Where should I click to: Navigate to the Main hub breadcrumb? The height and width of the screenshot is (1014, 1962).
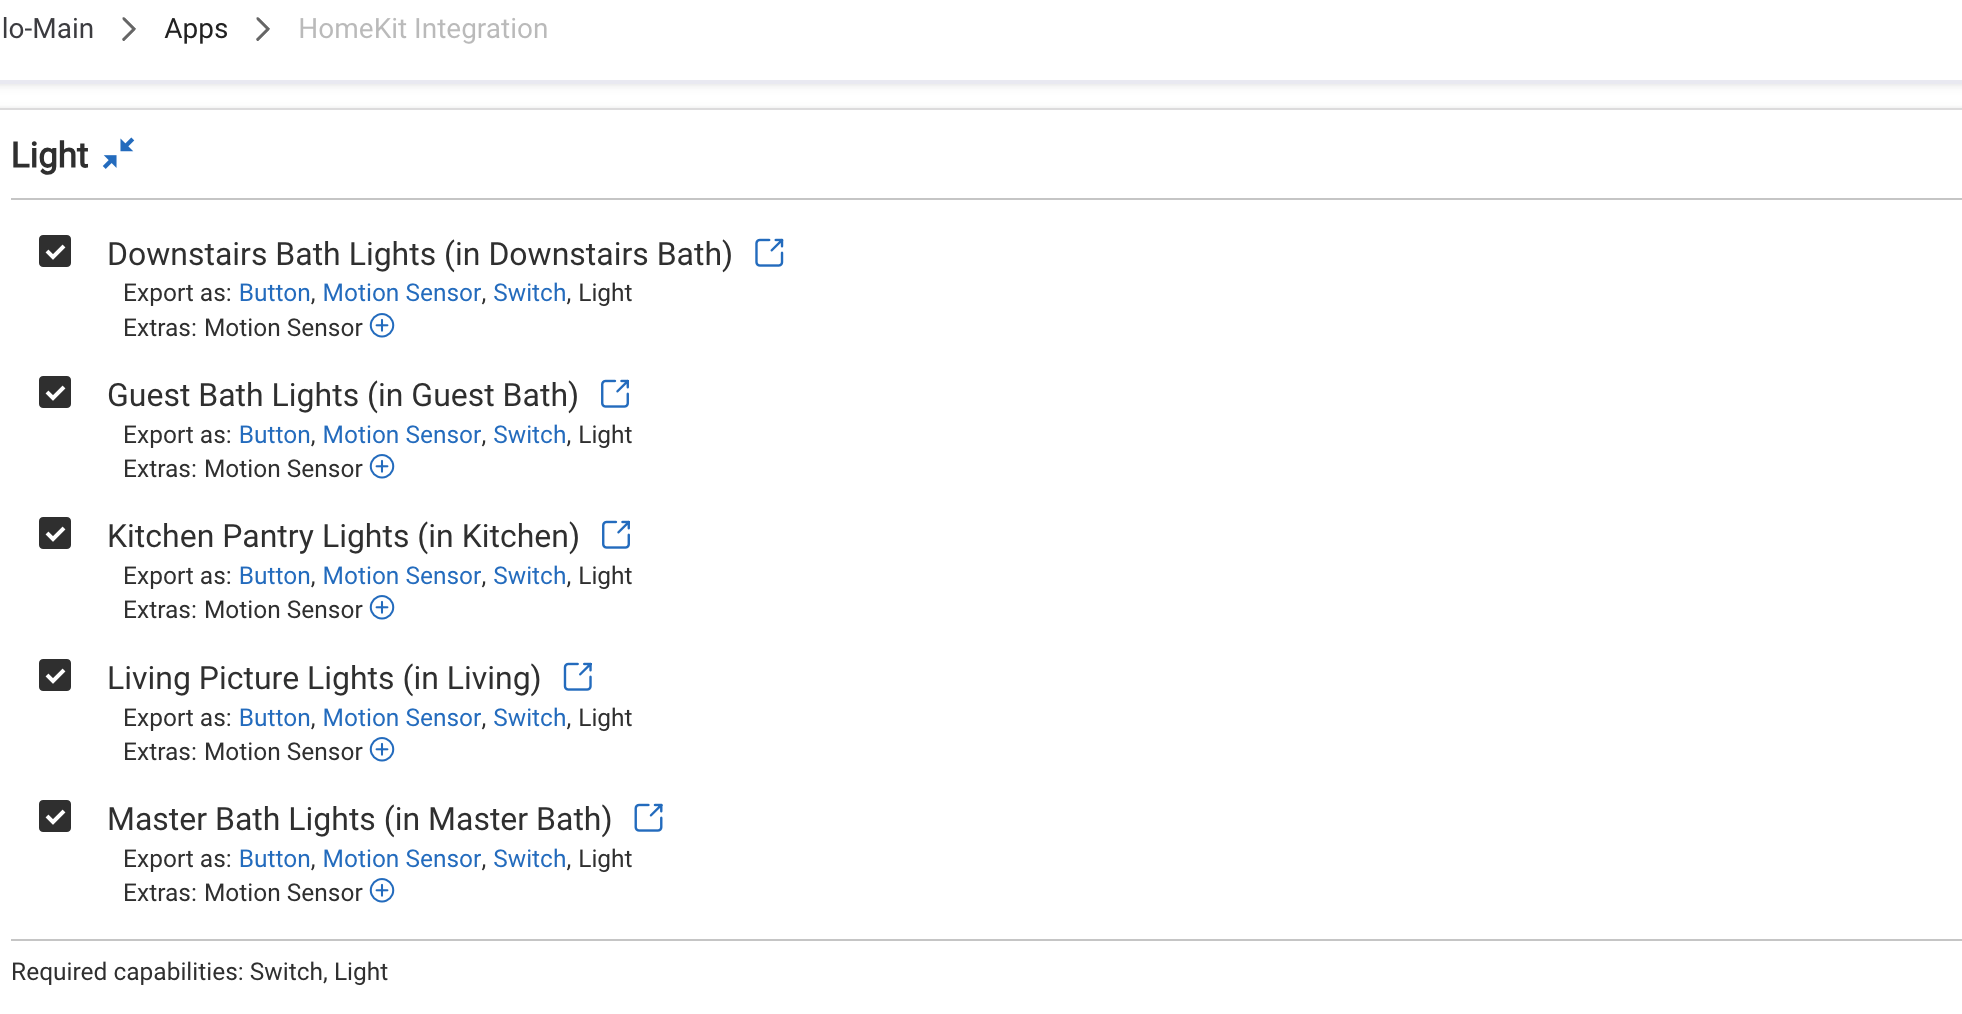click(x=47, y=29)
